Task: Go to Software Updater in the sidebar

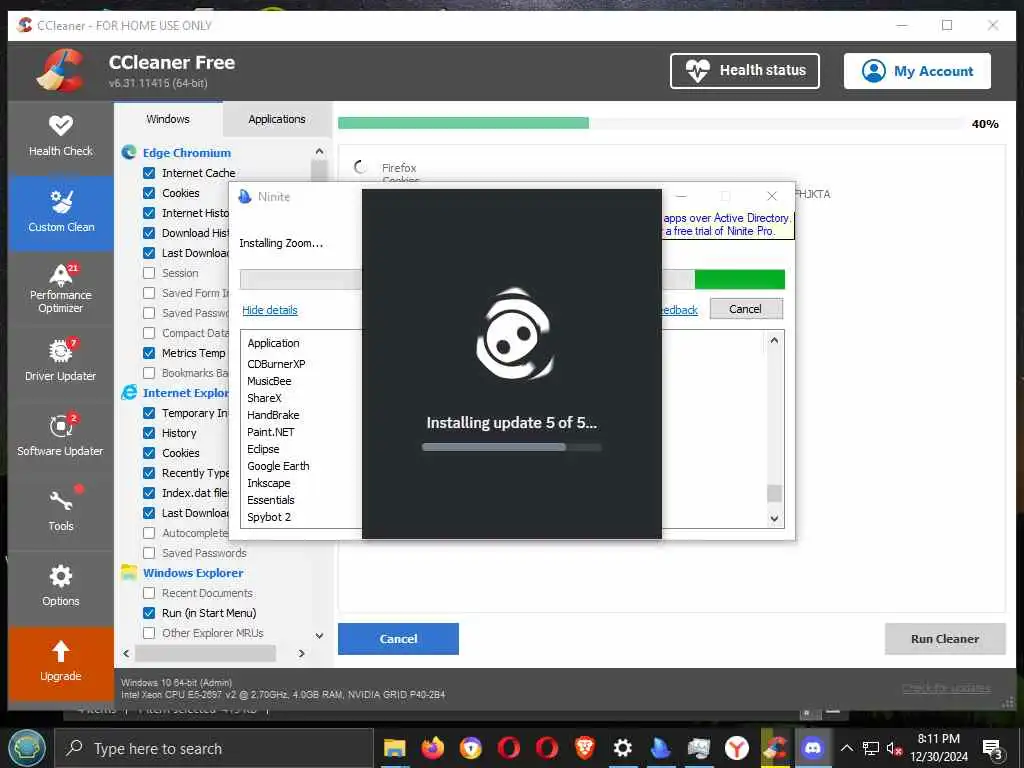Action: [61, 436]
